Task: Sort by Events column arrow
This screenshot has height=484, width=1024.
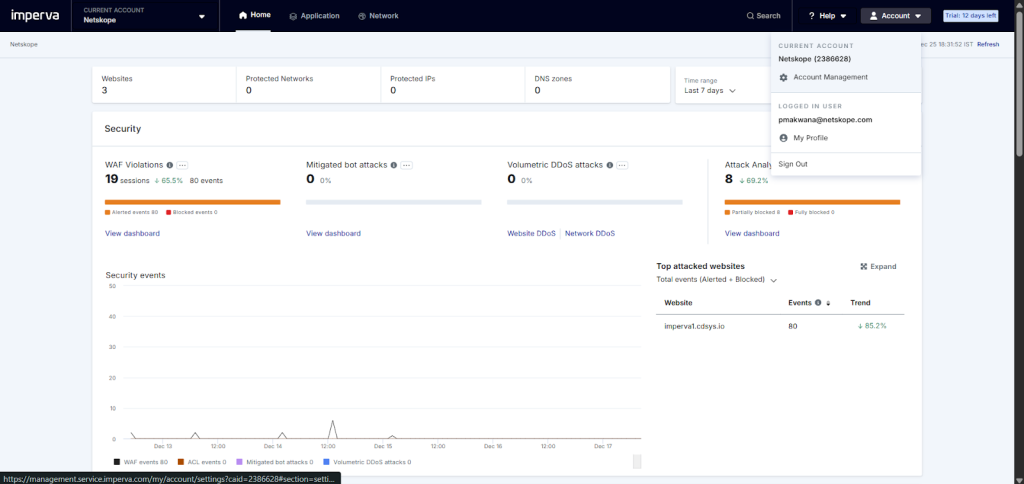Action: [829, 303]
